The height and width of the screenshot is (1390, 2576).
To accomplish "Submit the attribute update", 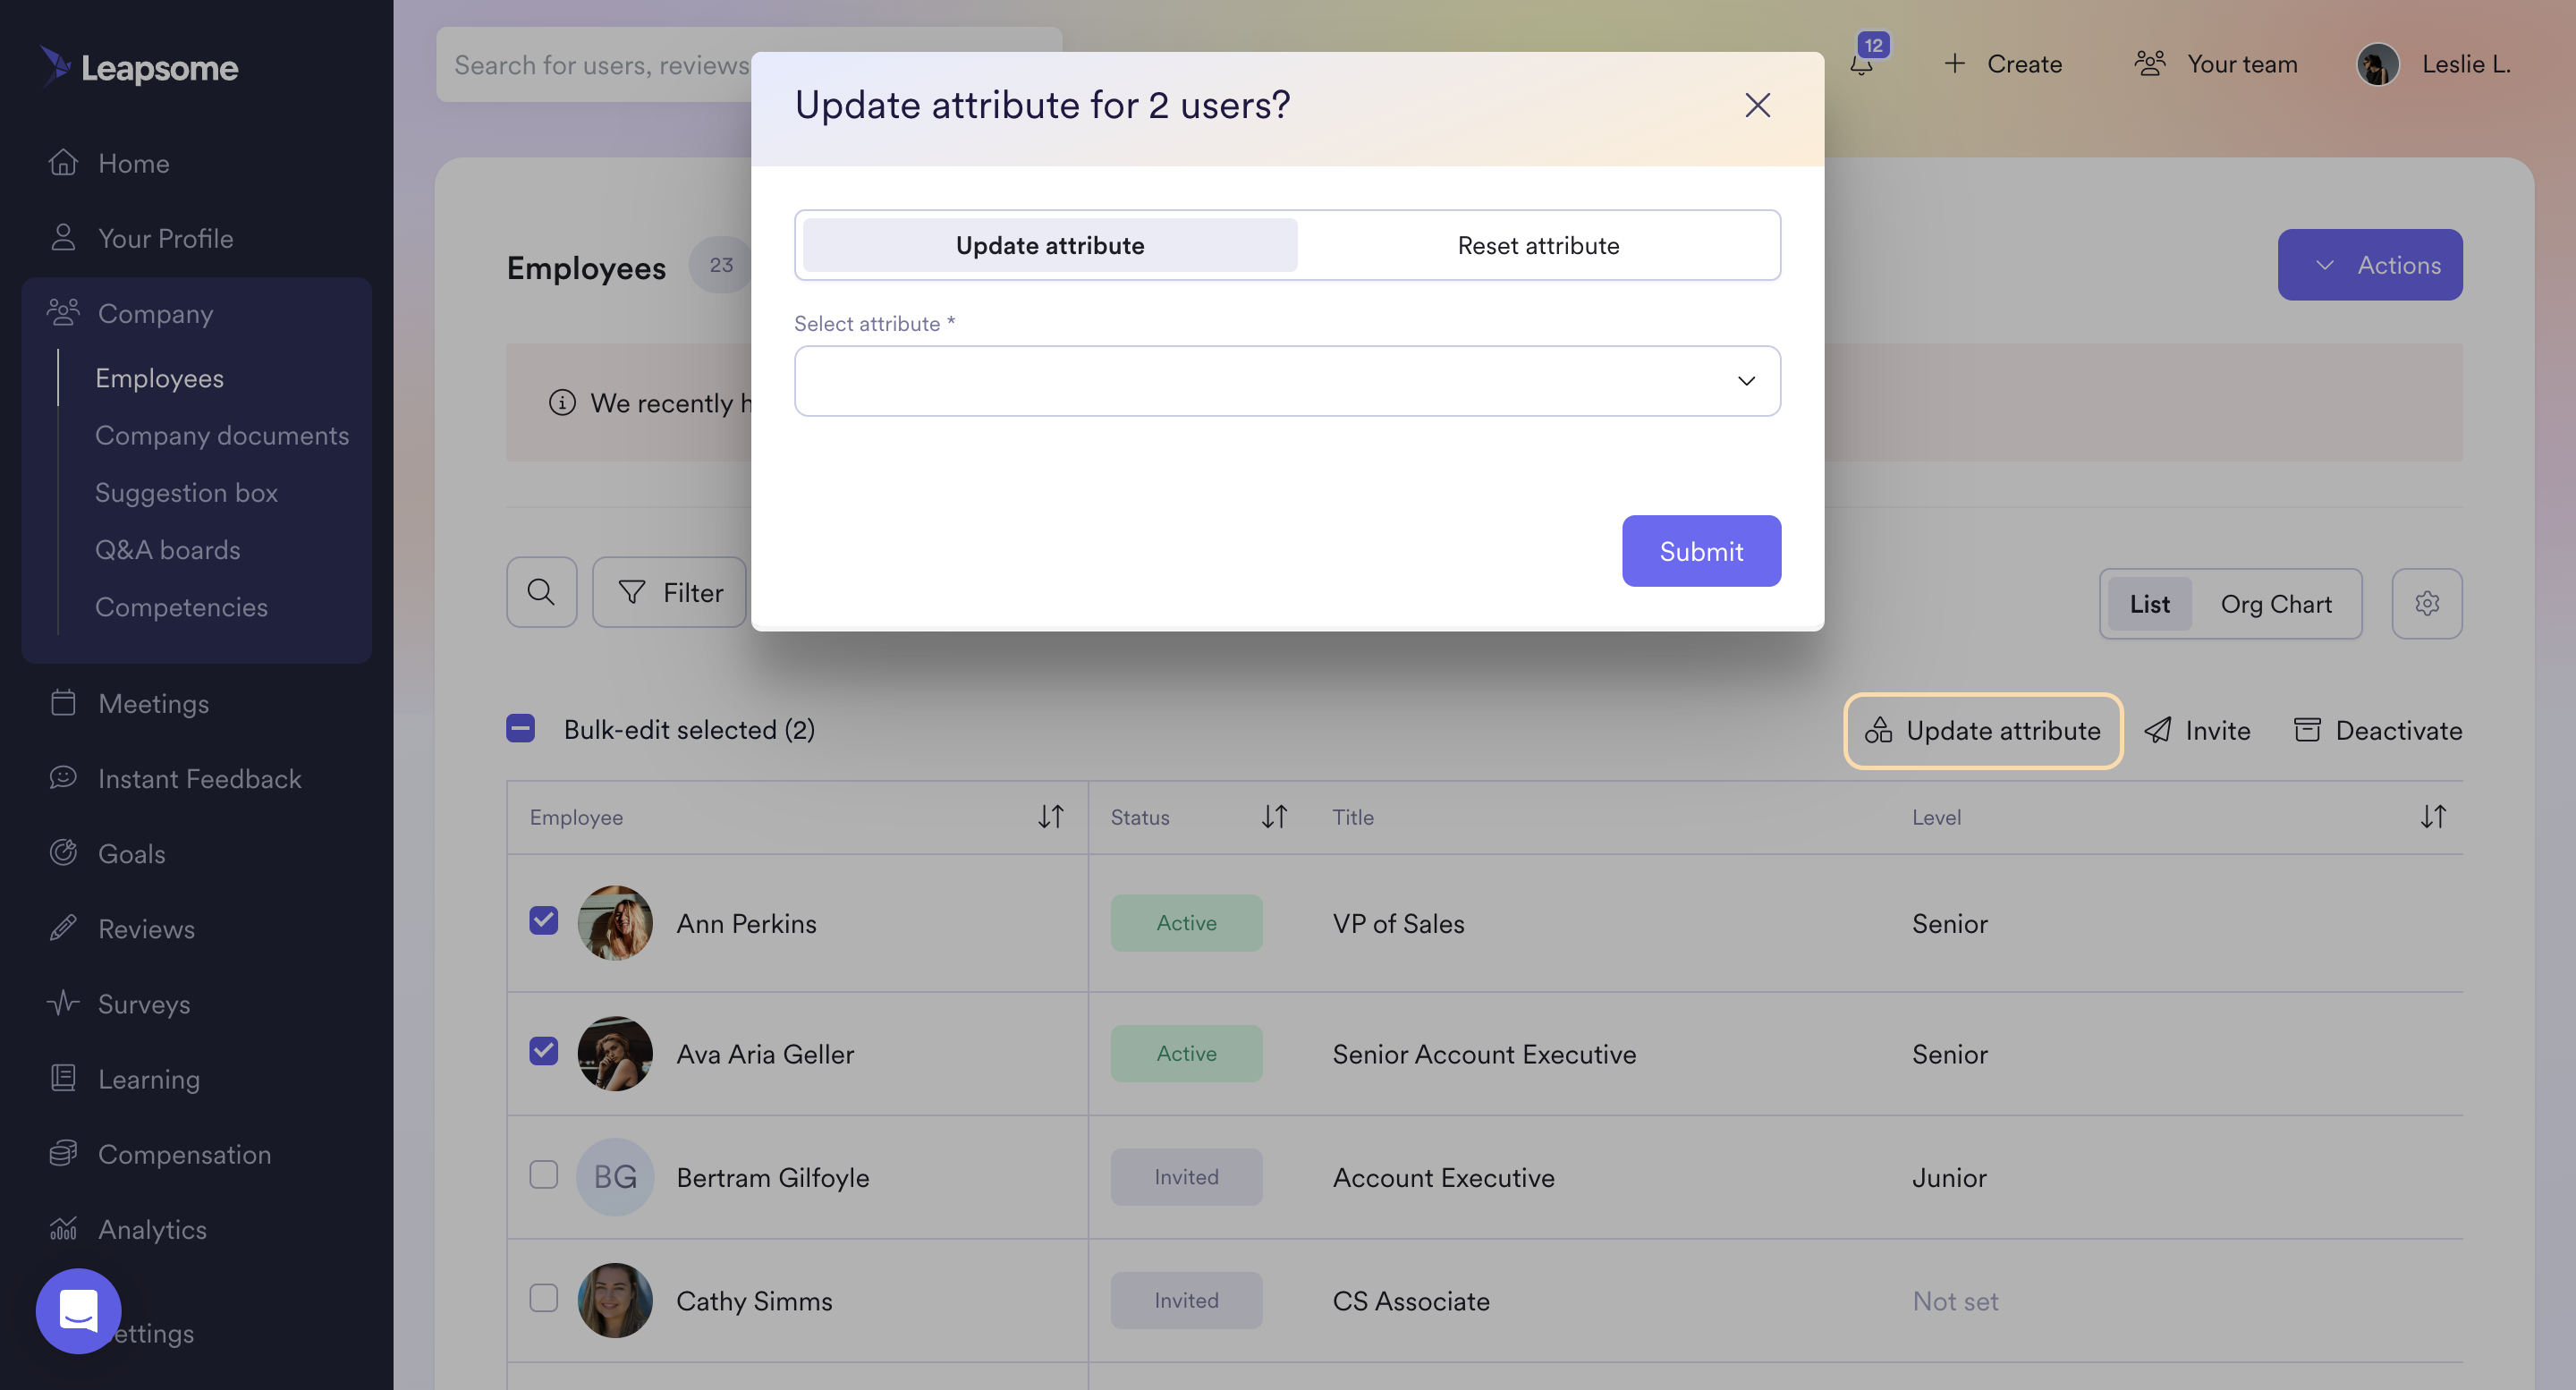I will point(1700,551).
